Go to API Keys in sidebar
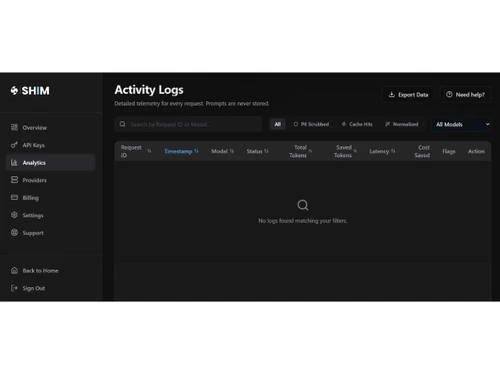 pos(50,145)
